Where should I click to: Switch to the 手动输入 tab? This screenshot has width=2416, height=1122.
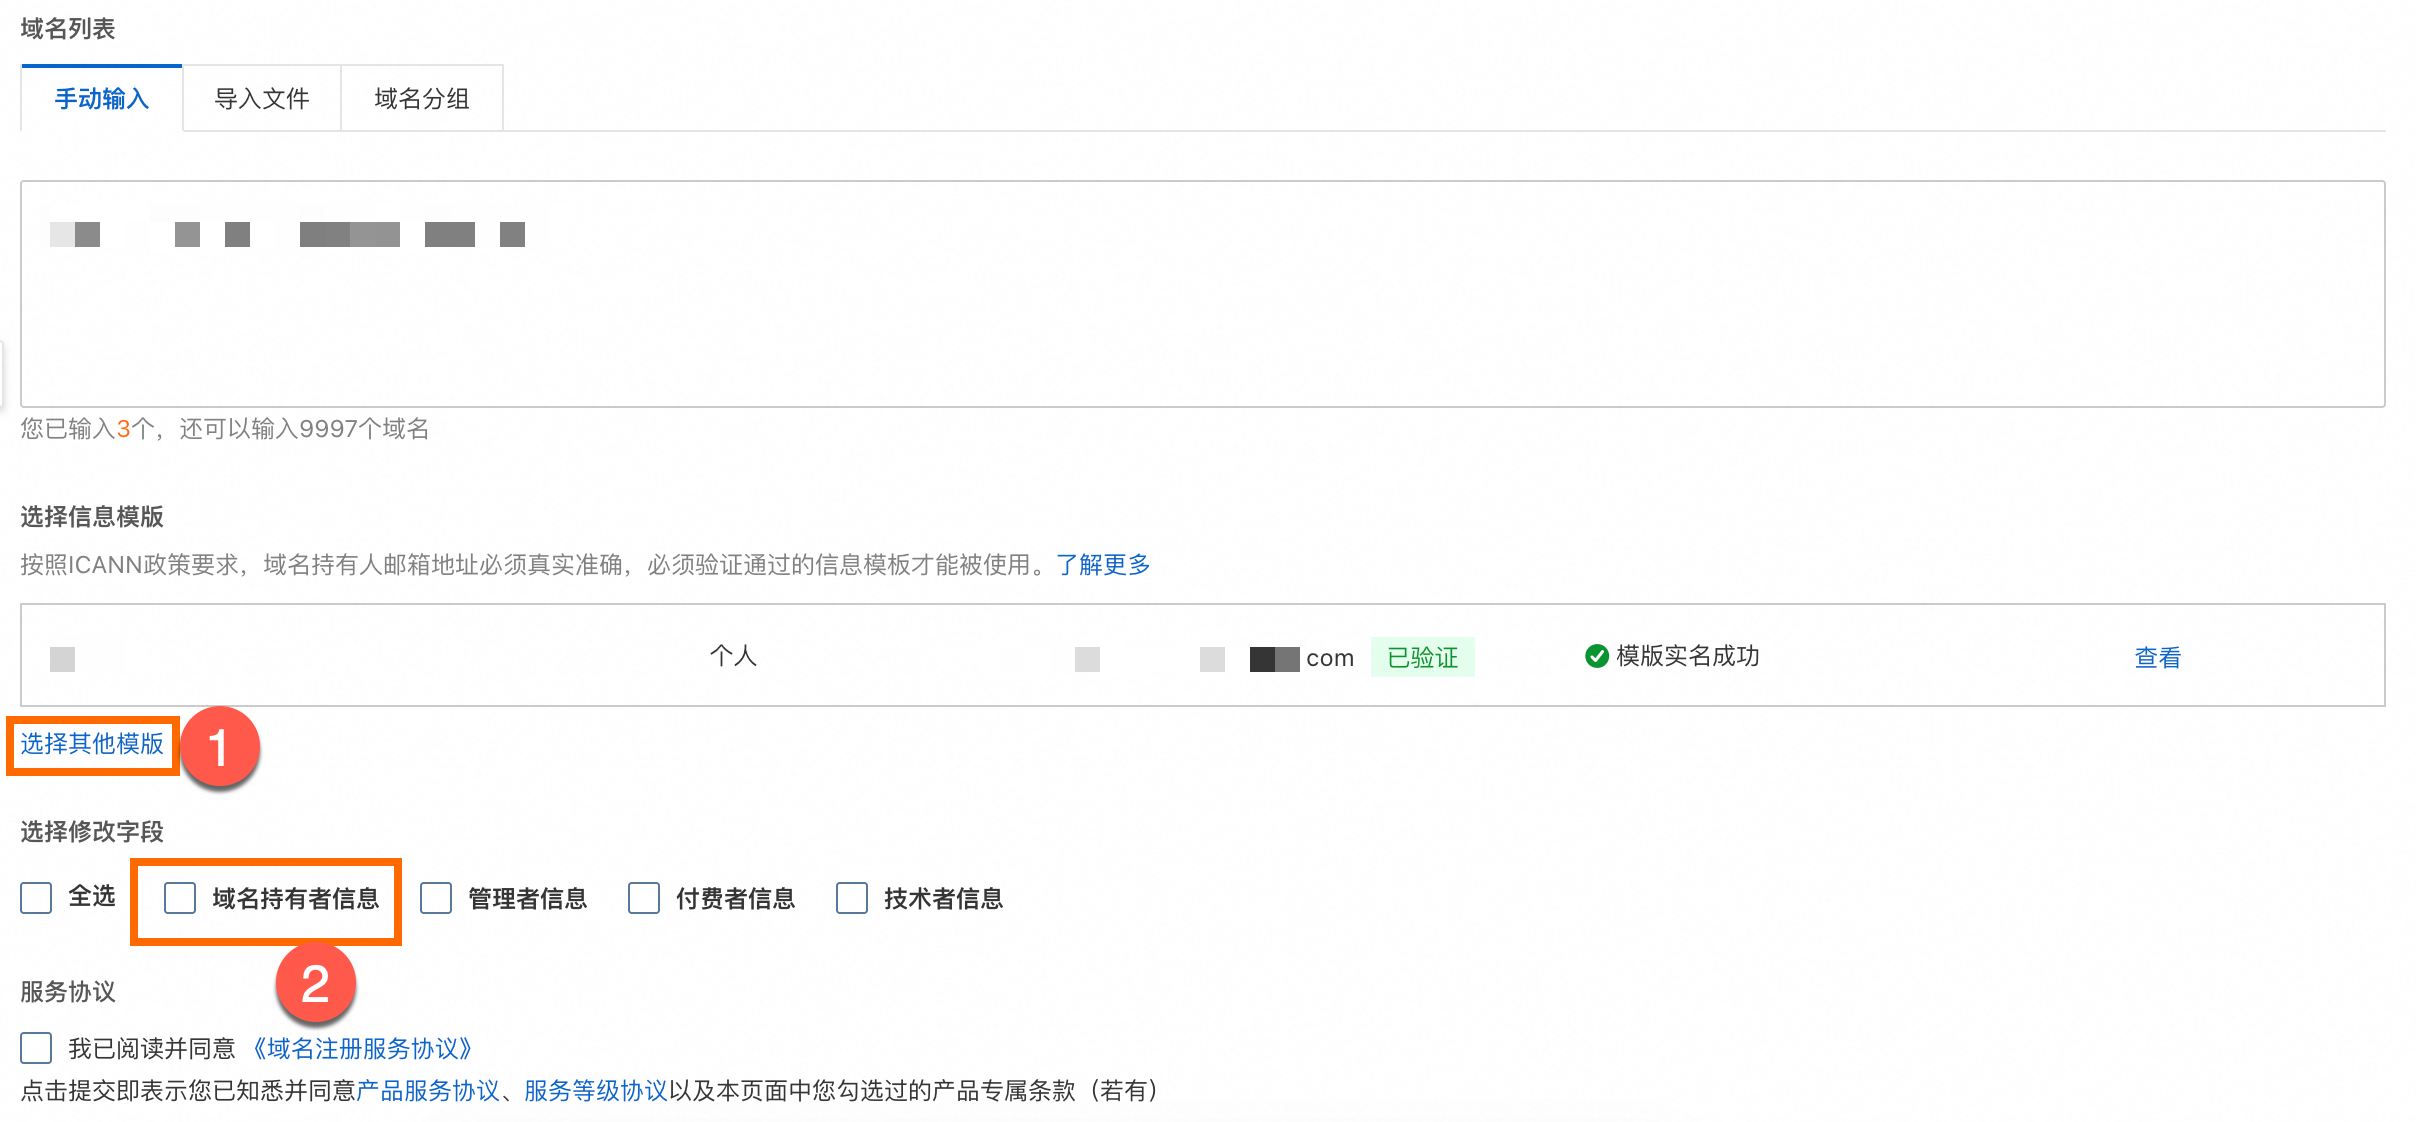point(101,99)
